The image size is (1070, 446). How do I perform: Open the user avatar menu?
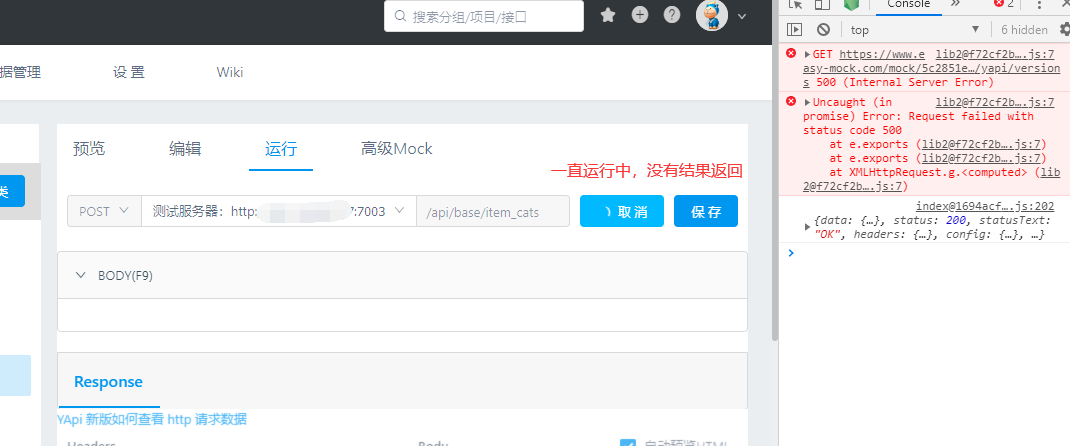click(712, 15)
